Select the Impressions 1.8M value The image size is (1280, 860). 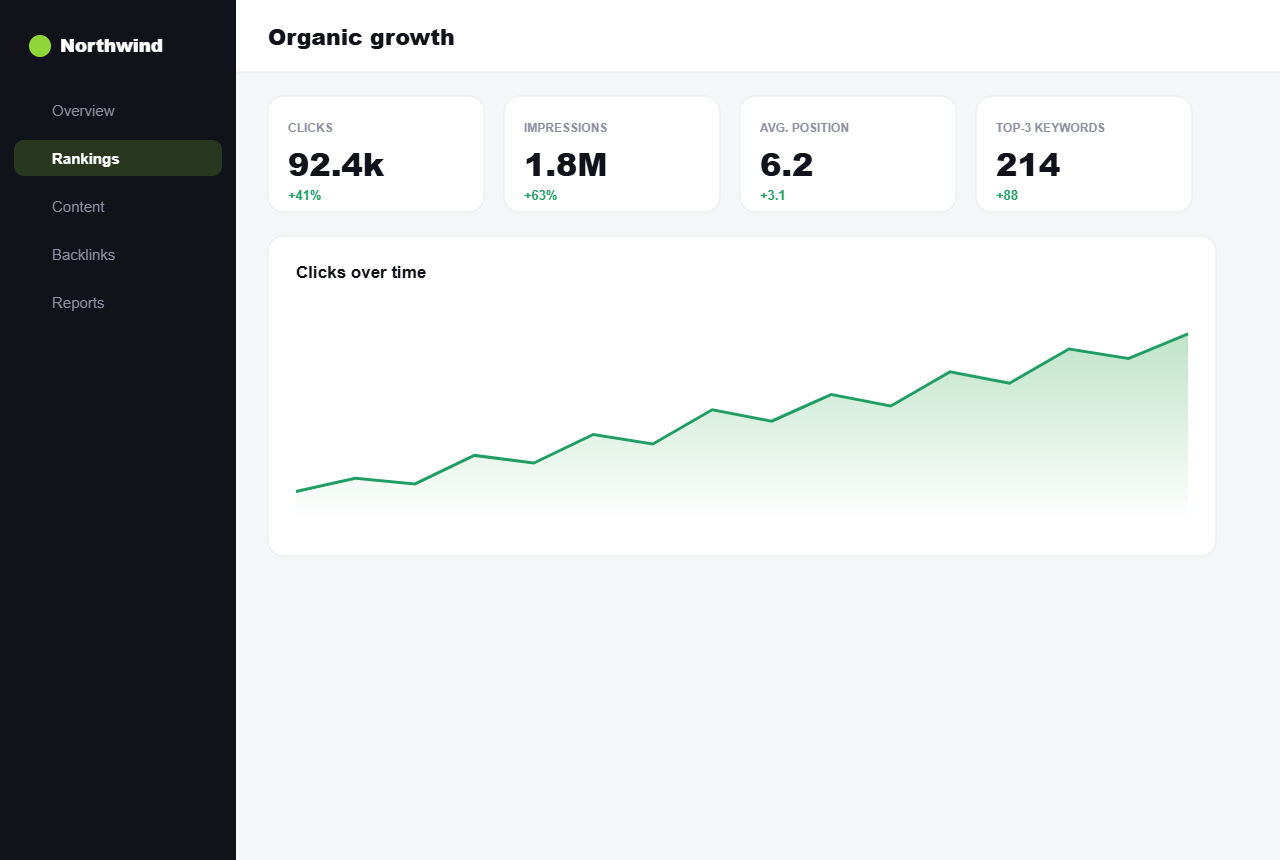pos(566,164)
